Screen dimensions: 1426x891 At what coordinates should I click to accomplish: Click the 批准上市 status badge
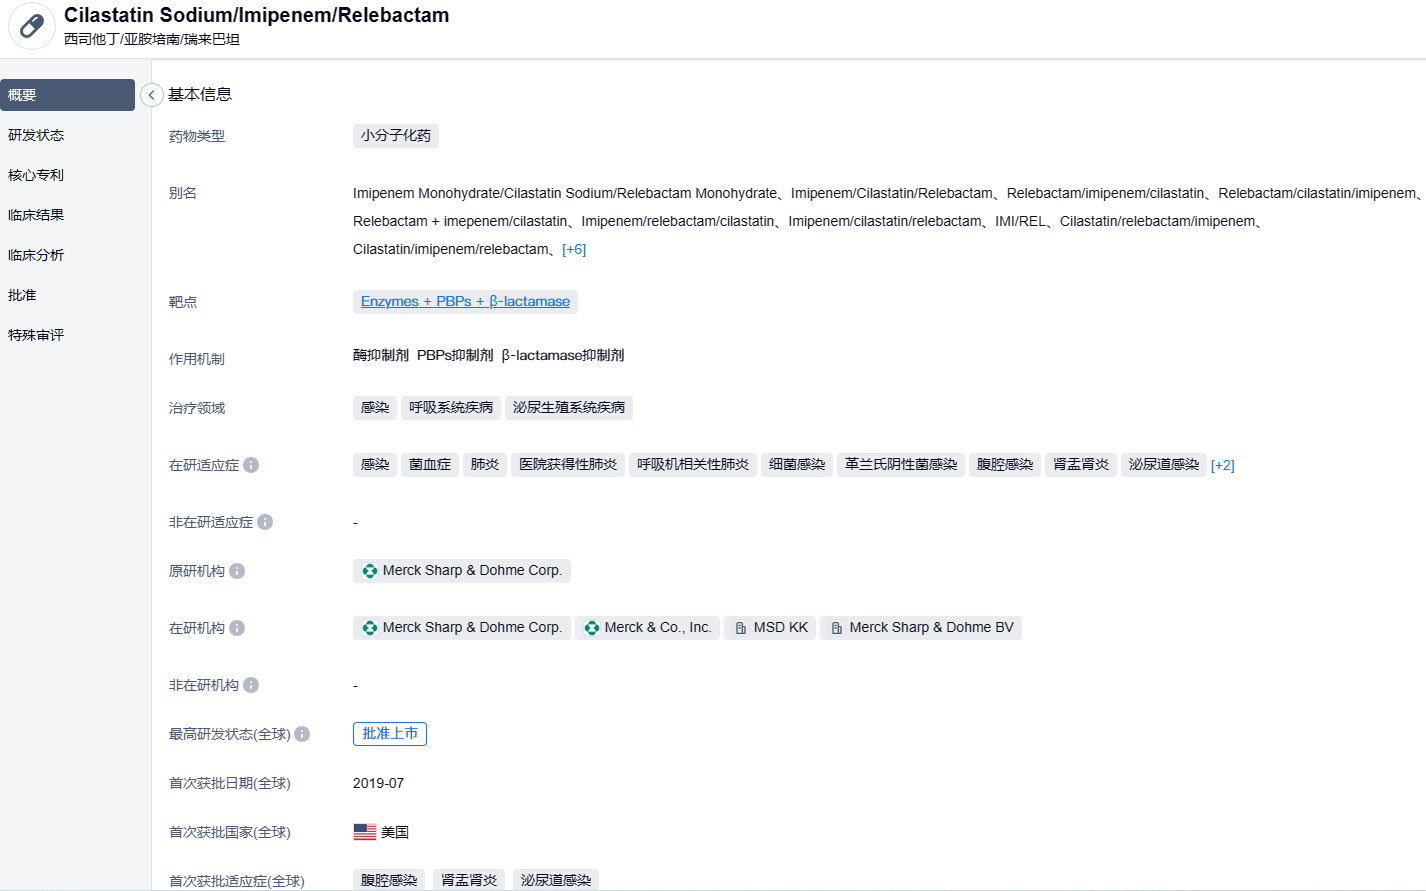(x=390, y=734)
